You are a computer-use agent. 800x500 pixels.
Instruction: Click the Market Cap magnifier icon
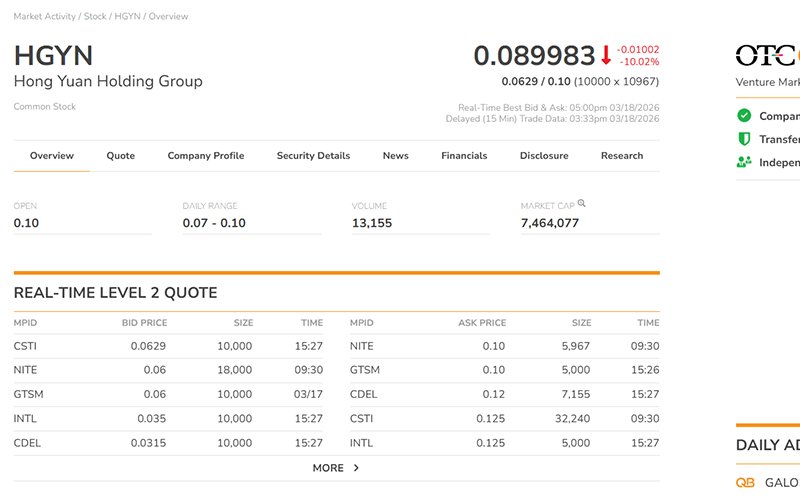(x=581, y=203)
